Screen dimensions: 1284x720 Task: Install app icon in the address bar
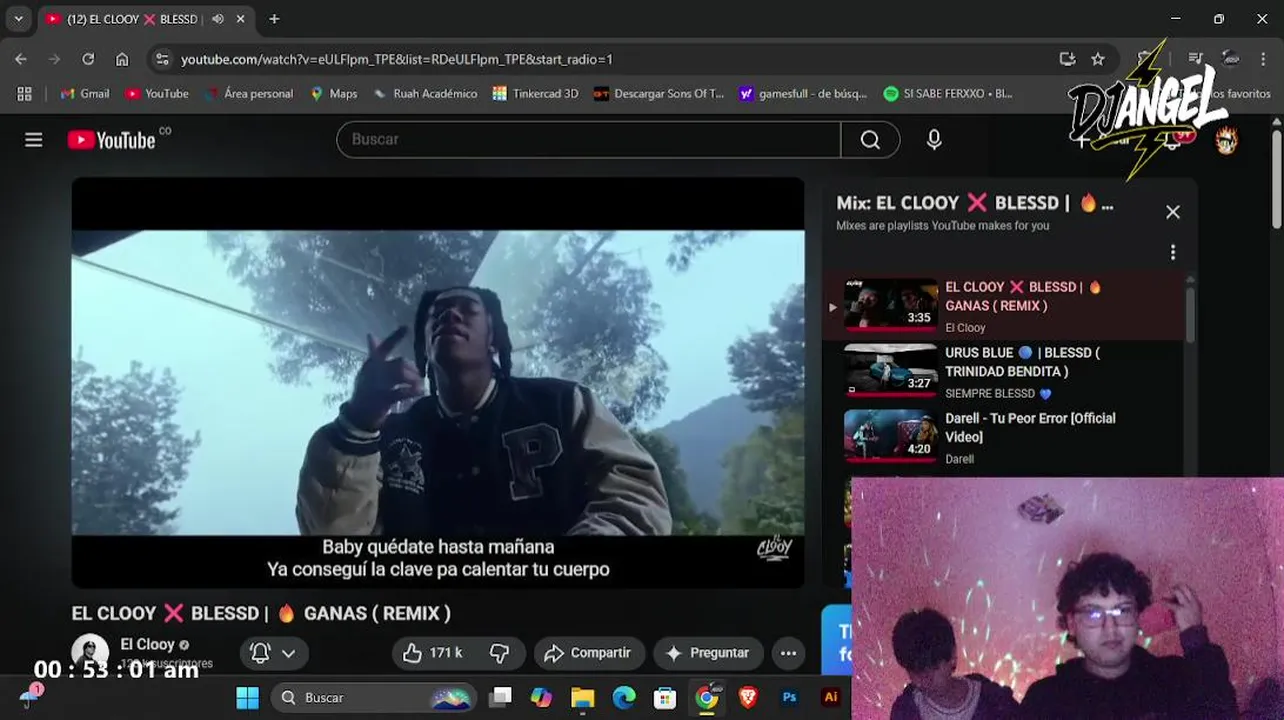tap(1067, 59)
